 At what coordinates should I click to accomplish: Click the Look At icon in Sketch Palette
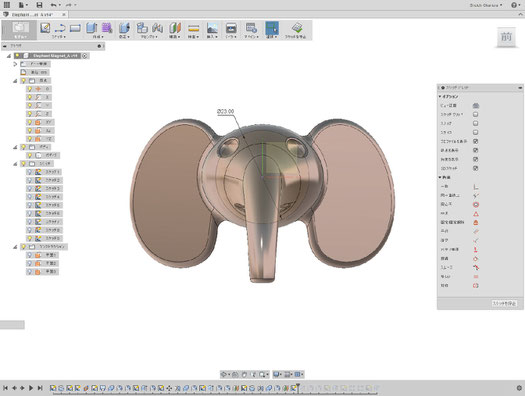(x=475, y=105)
